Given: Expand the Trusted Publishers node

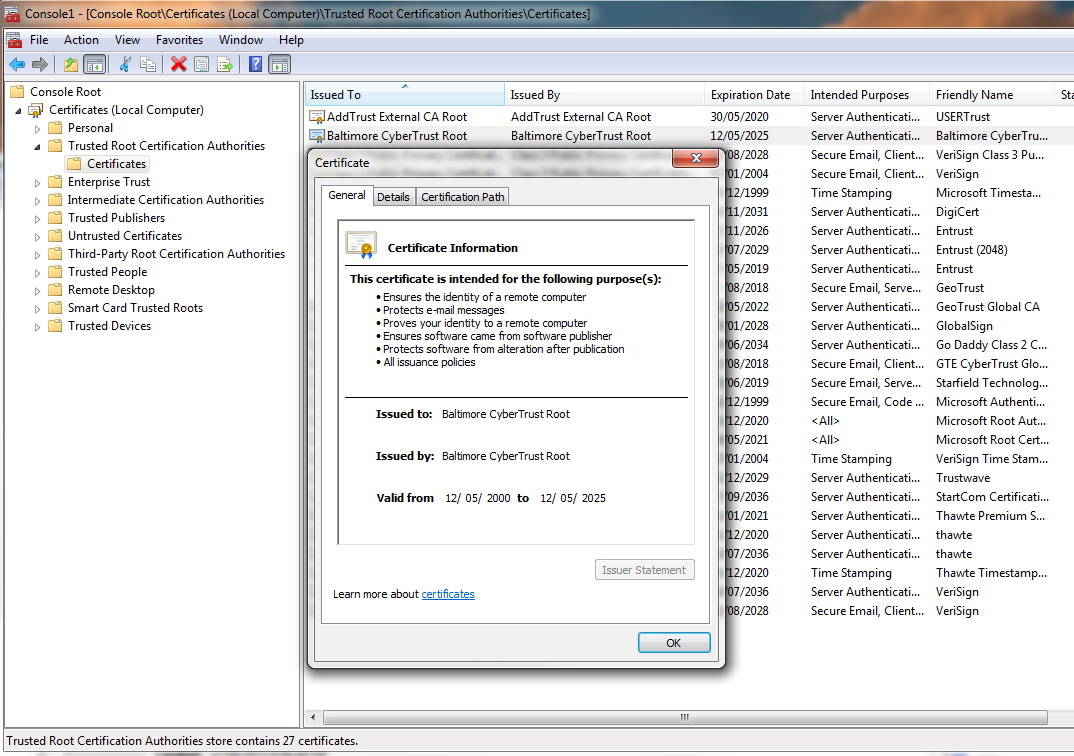Looking at the screenshot, I should point(38,218).
